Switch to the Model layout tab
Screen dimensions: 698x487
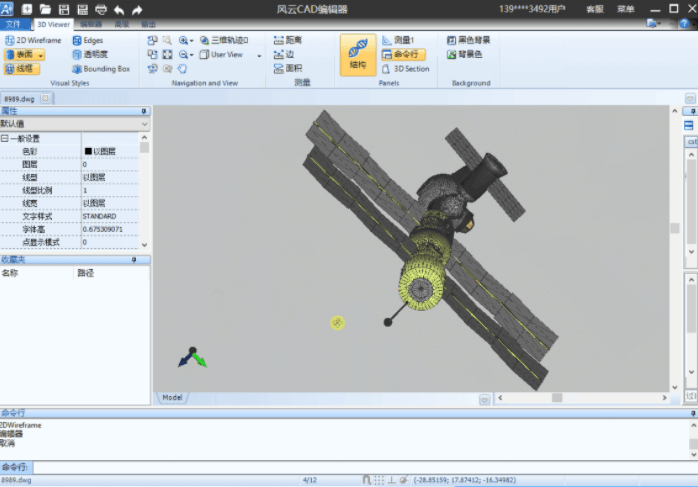pyautogui.click(x=172, y=397)
